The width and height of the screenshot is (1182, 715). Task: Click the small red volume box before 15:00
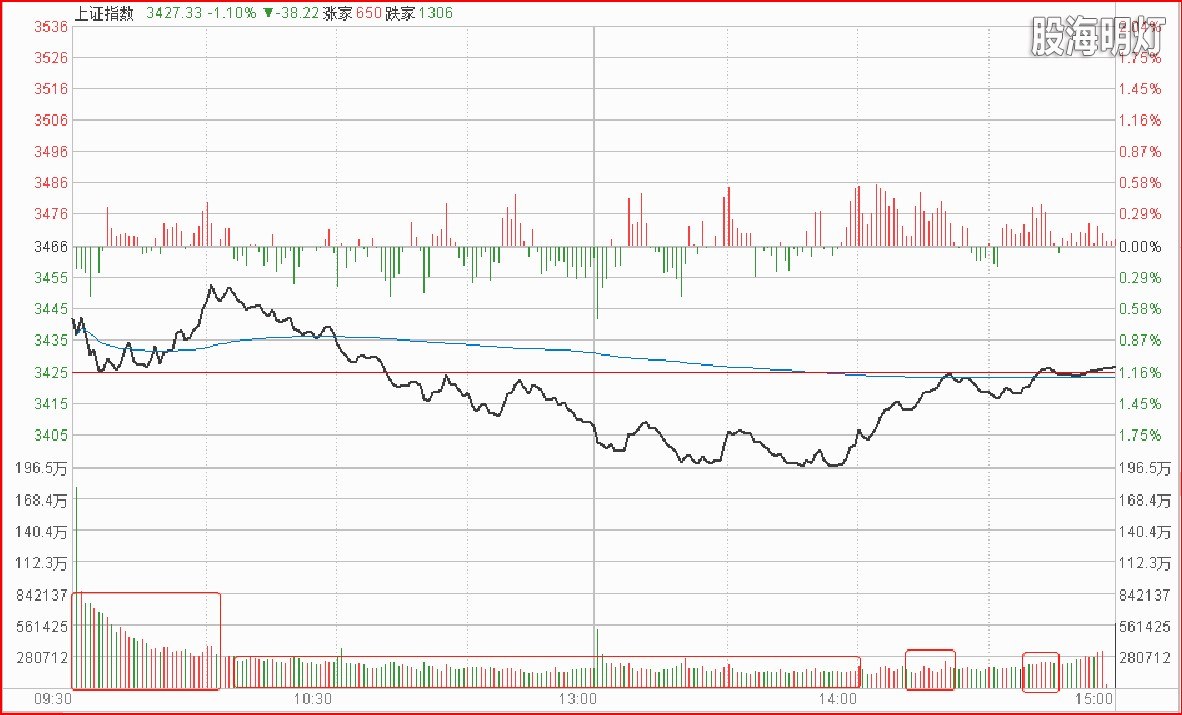click(1040, 671)
